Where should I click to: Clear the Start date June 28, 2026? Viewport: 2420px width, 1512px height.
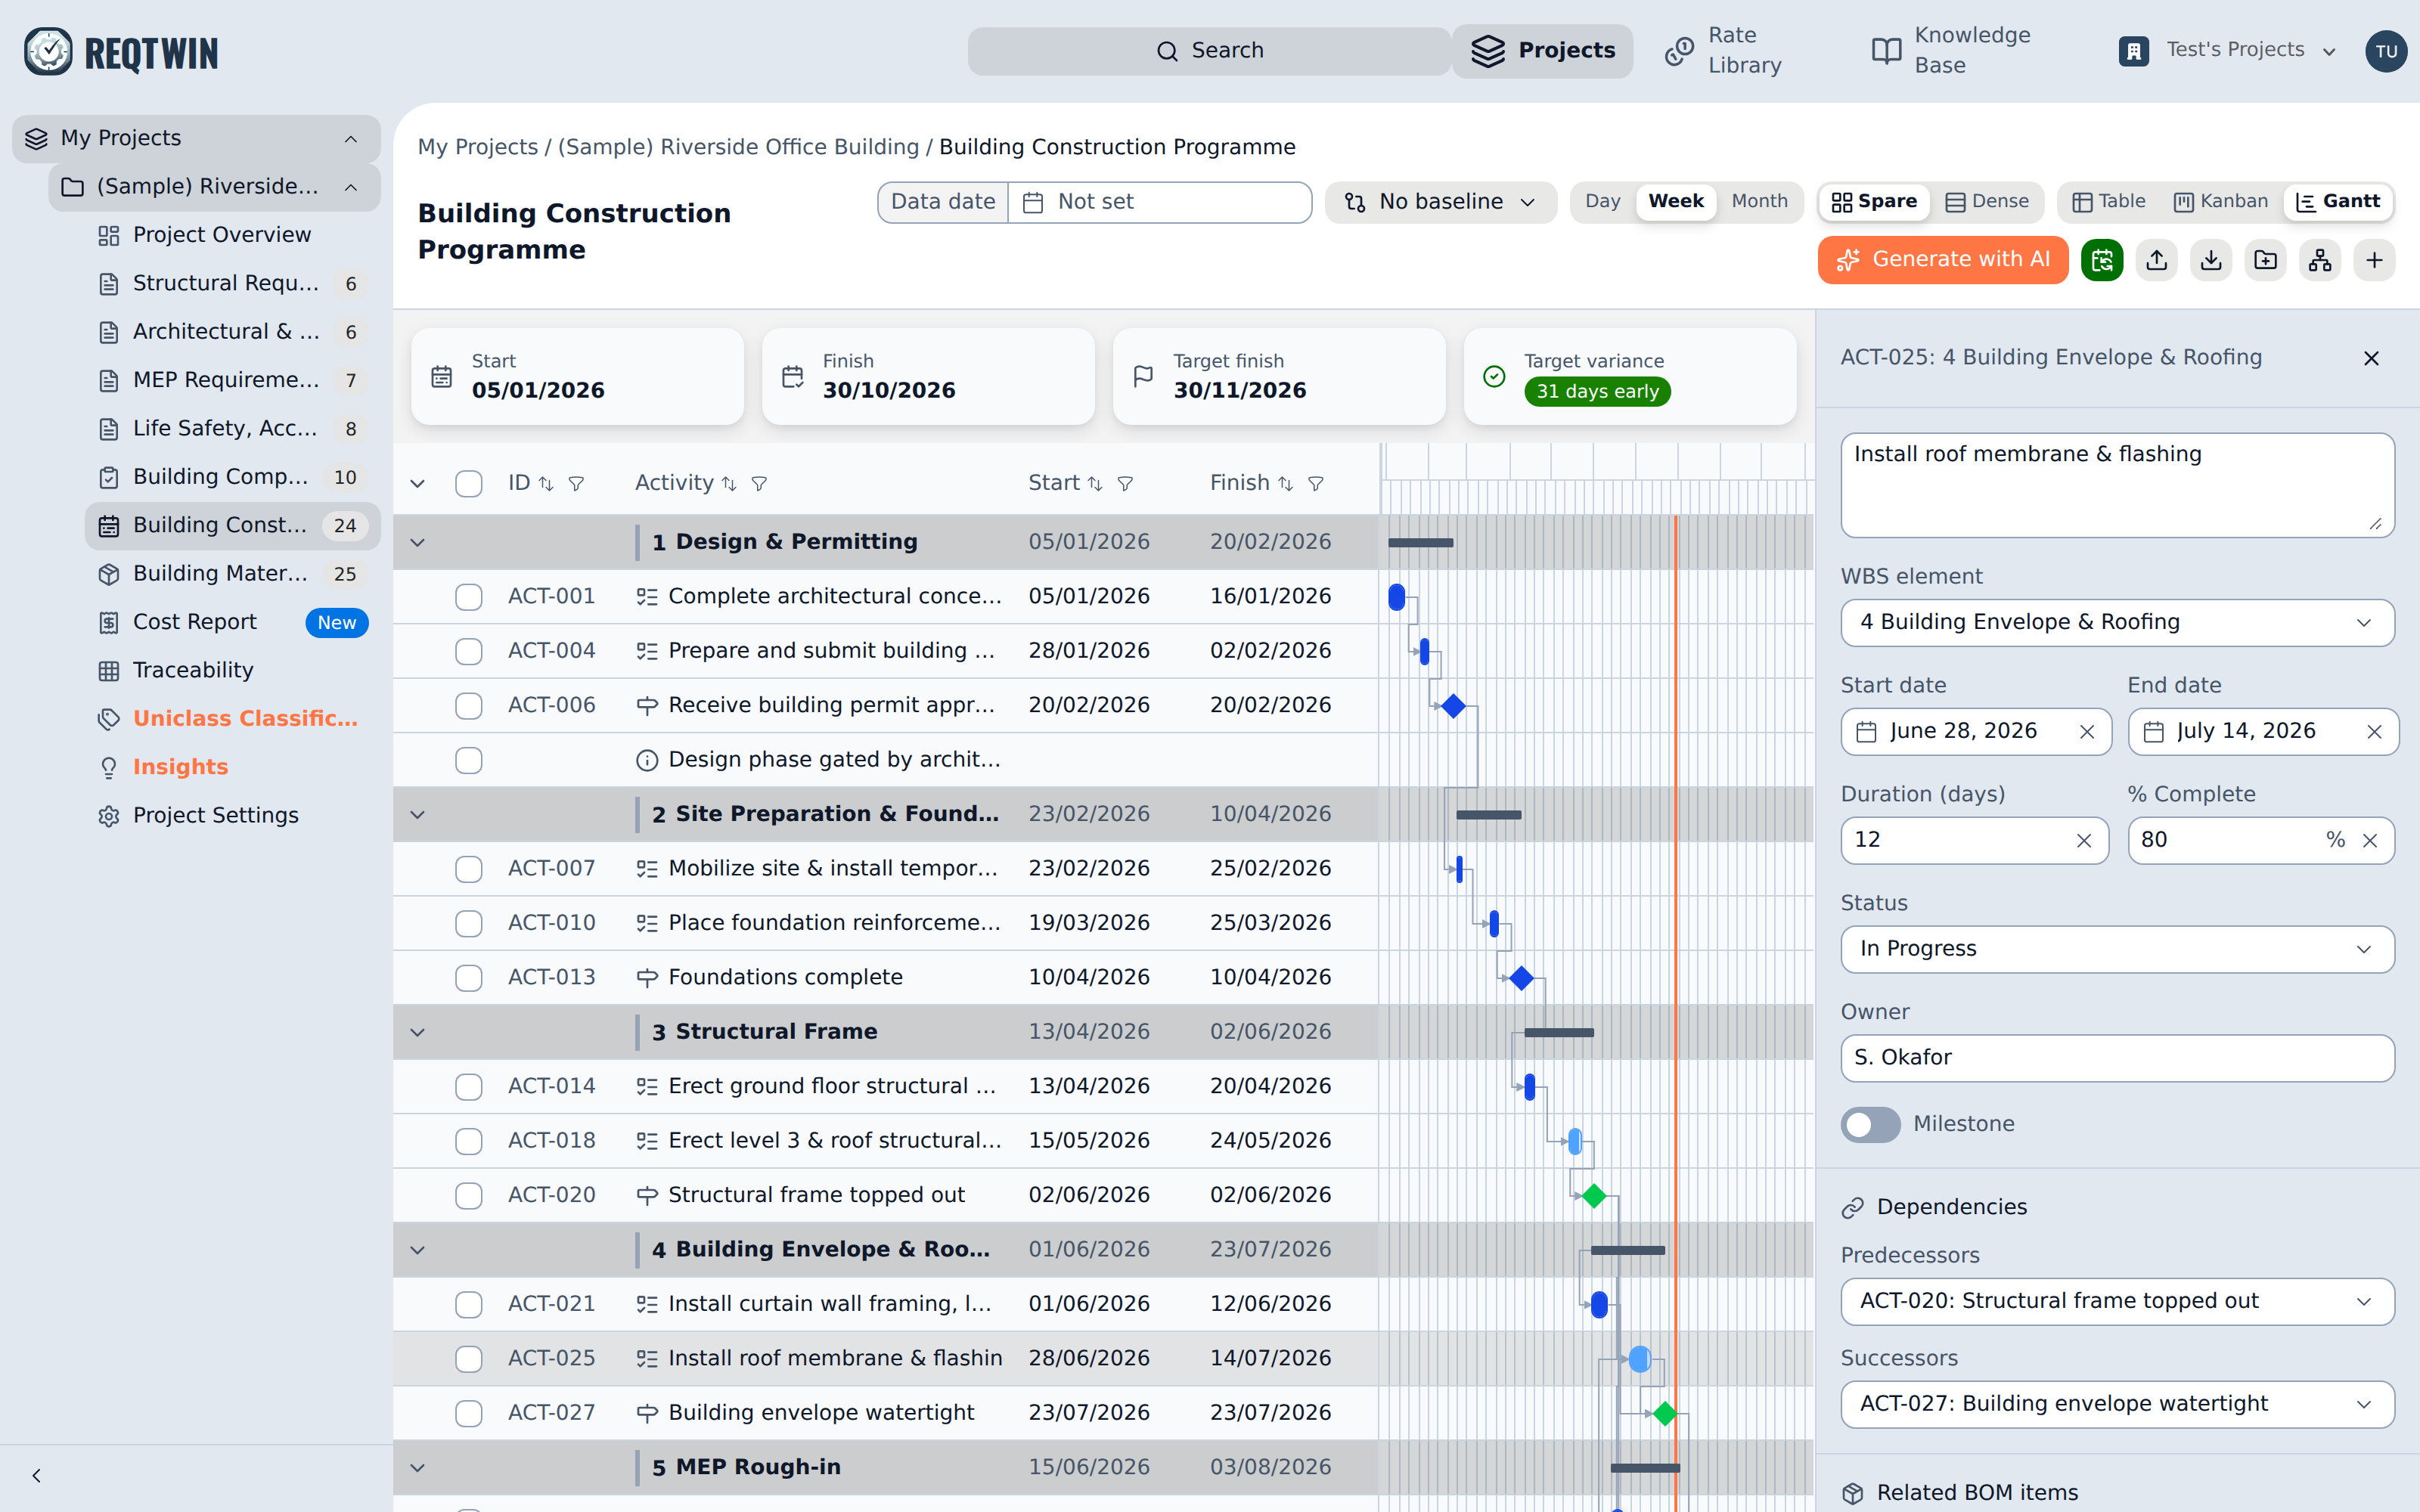(x=2087, y=732)
